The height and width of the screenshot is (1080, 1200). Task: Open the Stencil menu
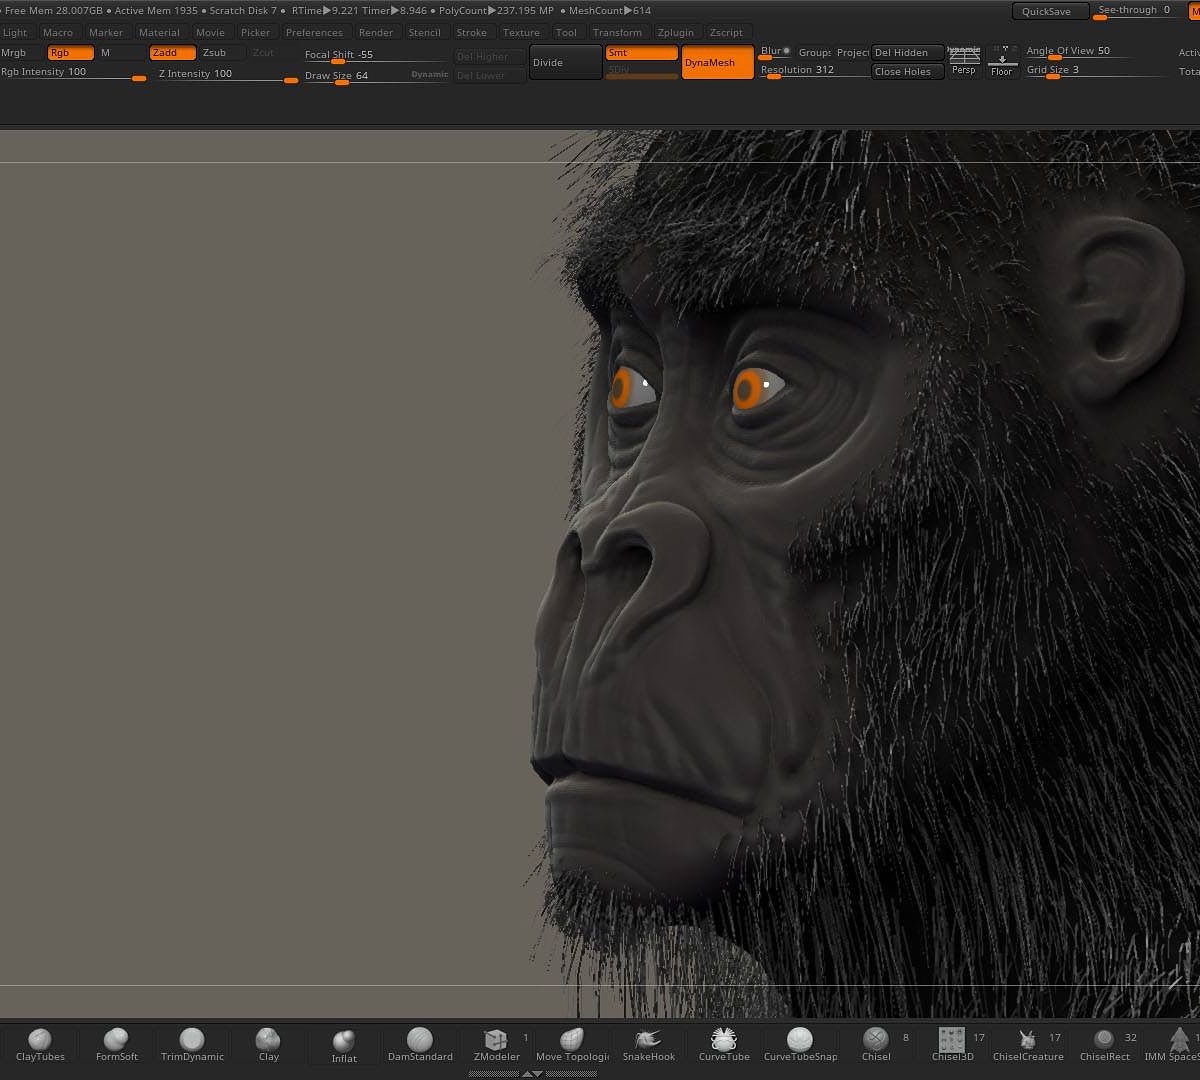424,33
